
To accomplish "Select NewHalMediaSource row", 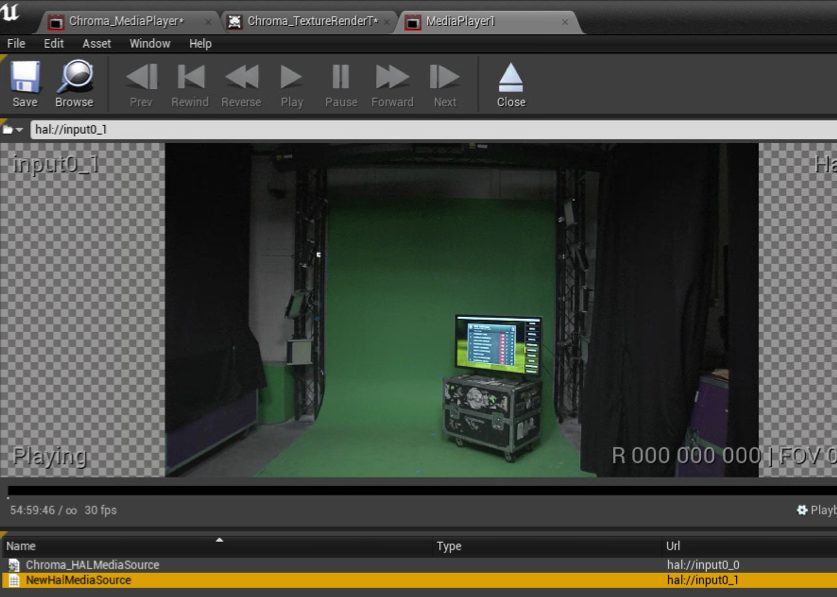I will 420,580.
